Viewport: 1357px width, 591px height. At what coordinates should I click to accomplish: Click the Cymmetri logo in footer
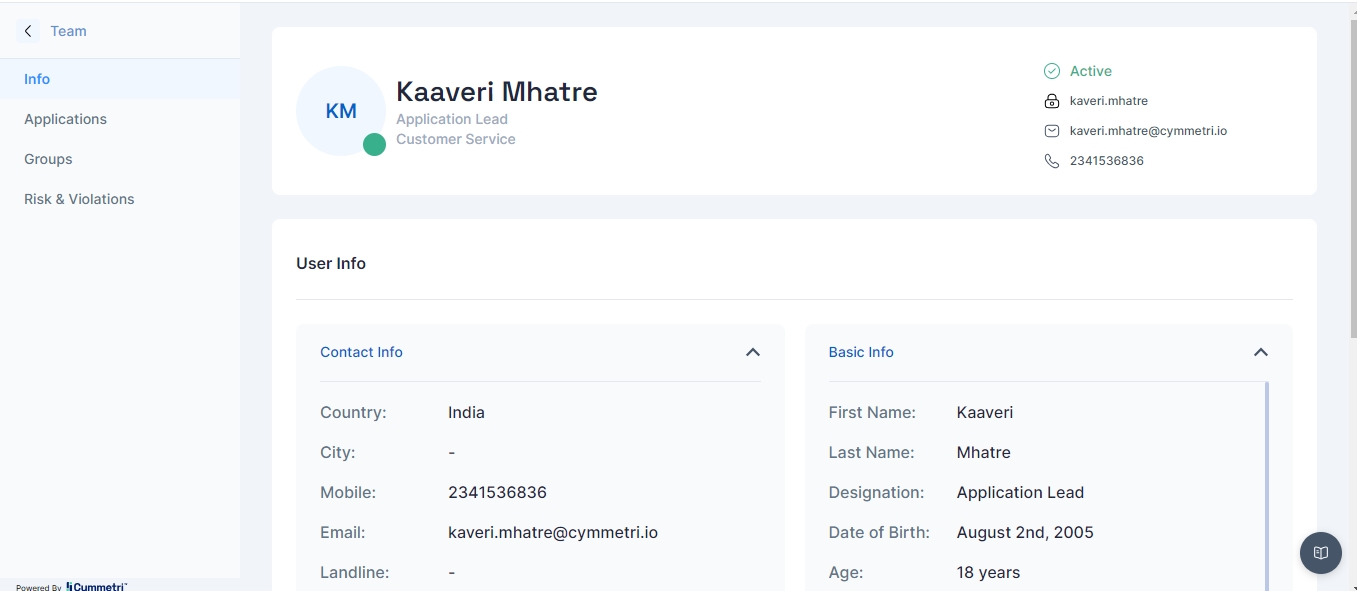97,586
